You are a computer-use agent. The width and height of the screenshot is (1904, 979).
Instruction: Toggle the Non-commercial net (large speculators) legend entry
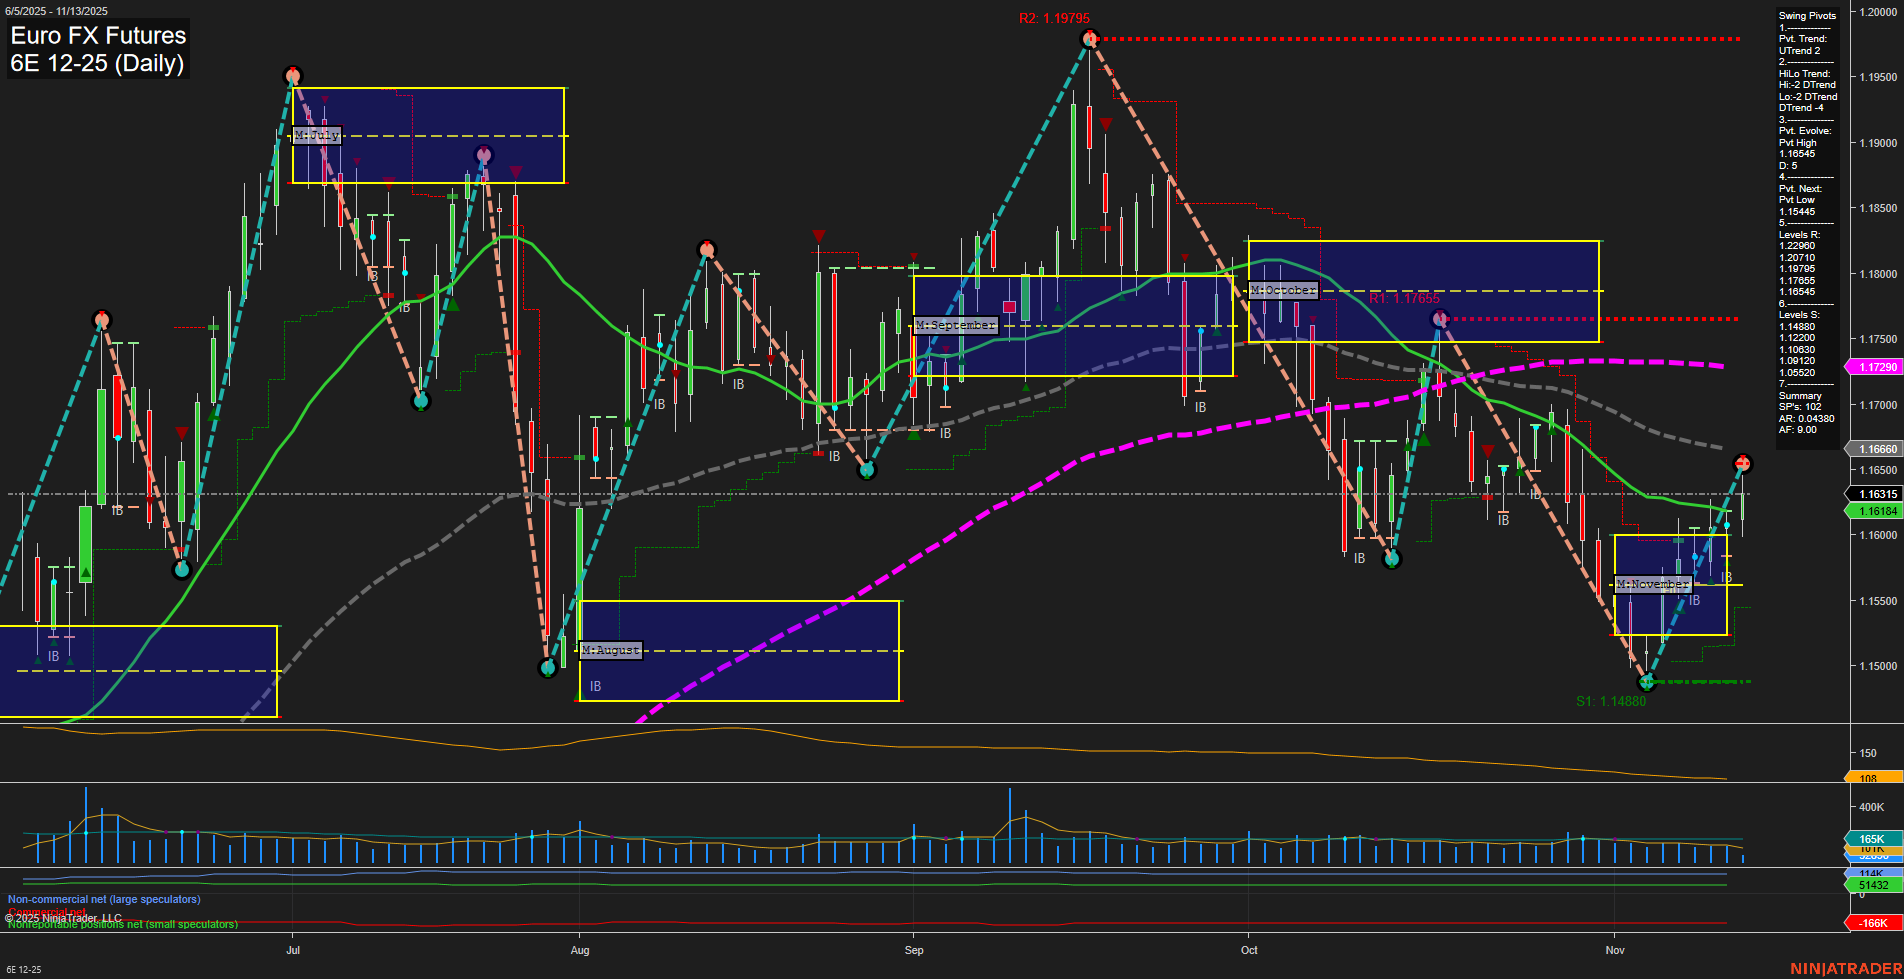(x=103, y=899)
